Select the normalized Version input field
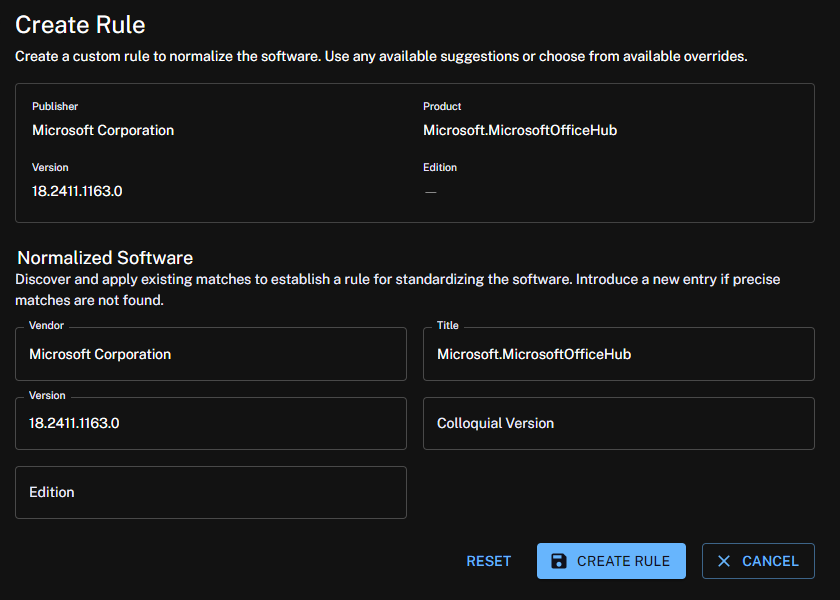Image resolution: width=840 pixels, height=600 pixels. point(210,424)
